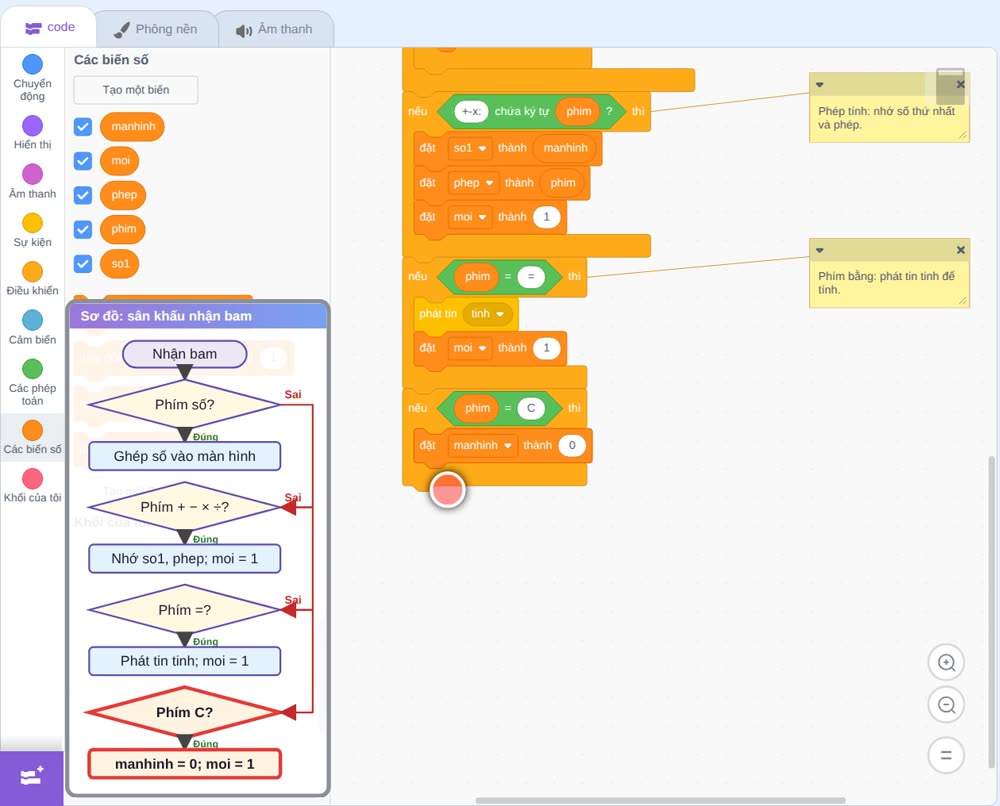The width and height of the screenshot is (1000, 806).
Task: Open the phep dropdown in the đặt block
Action: click(x=473, y=182)
